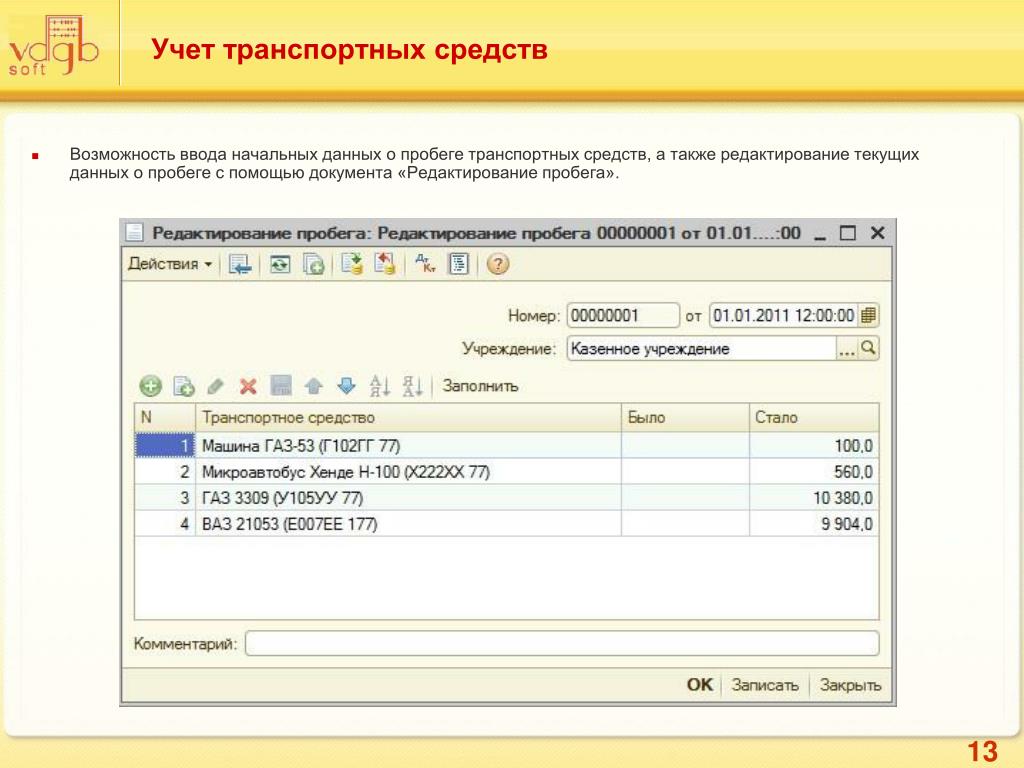The height and width of the screenshot is (768, 1024).
Task: Select the row Машина ГАЗ-53 (Г102ГГ 77)
Action: coord(506,445)
